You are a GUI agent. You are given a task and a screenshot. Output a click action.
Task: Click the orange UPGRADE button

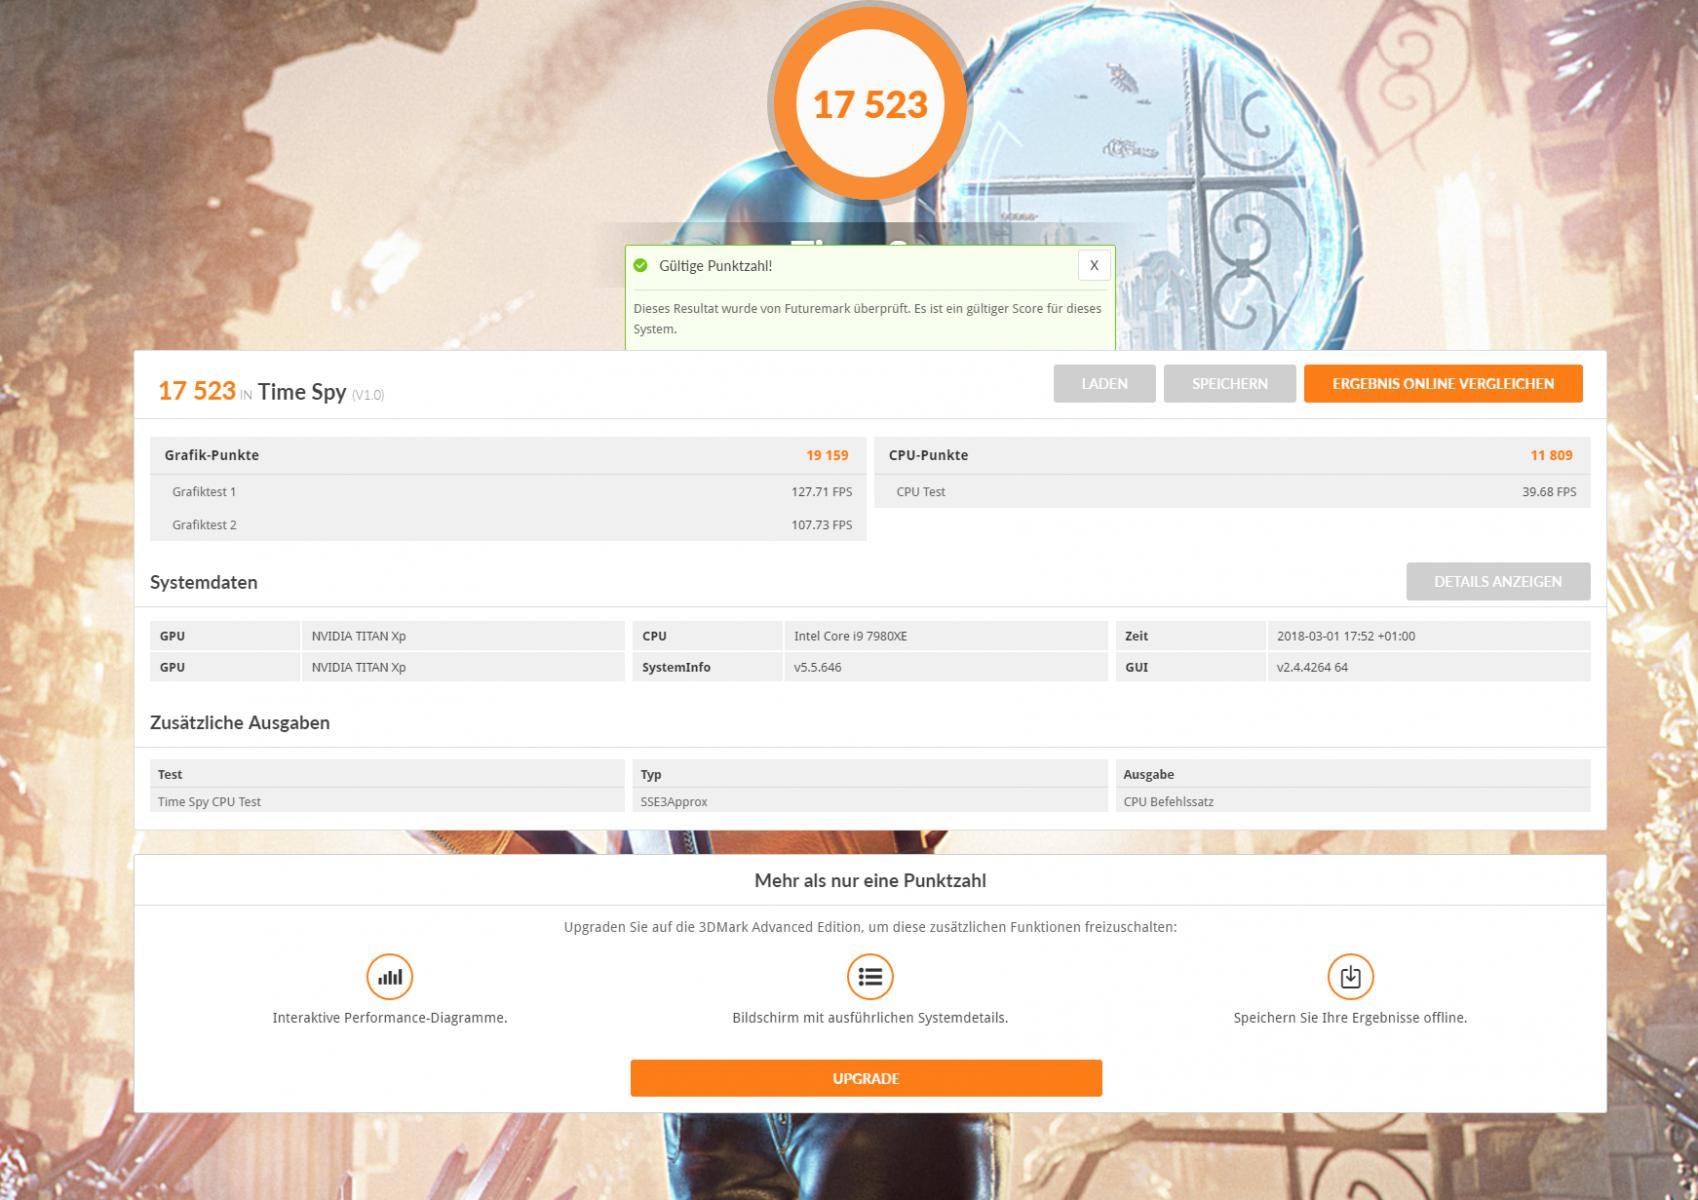[866, 1078]
